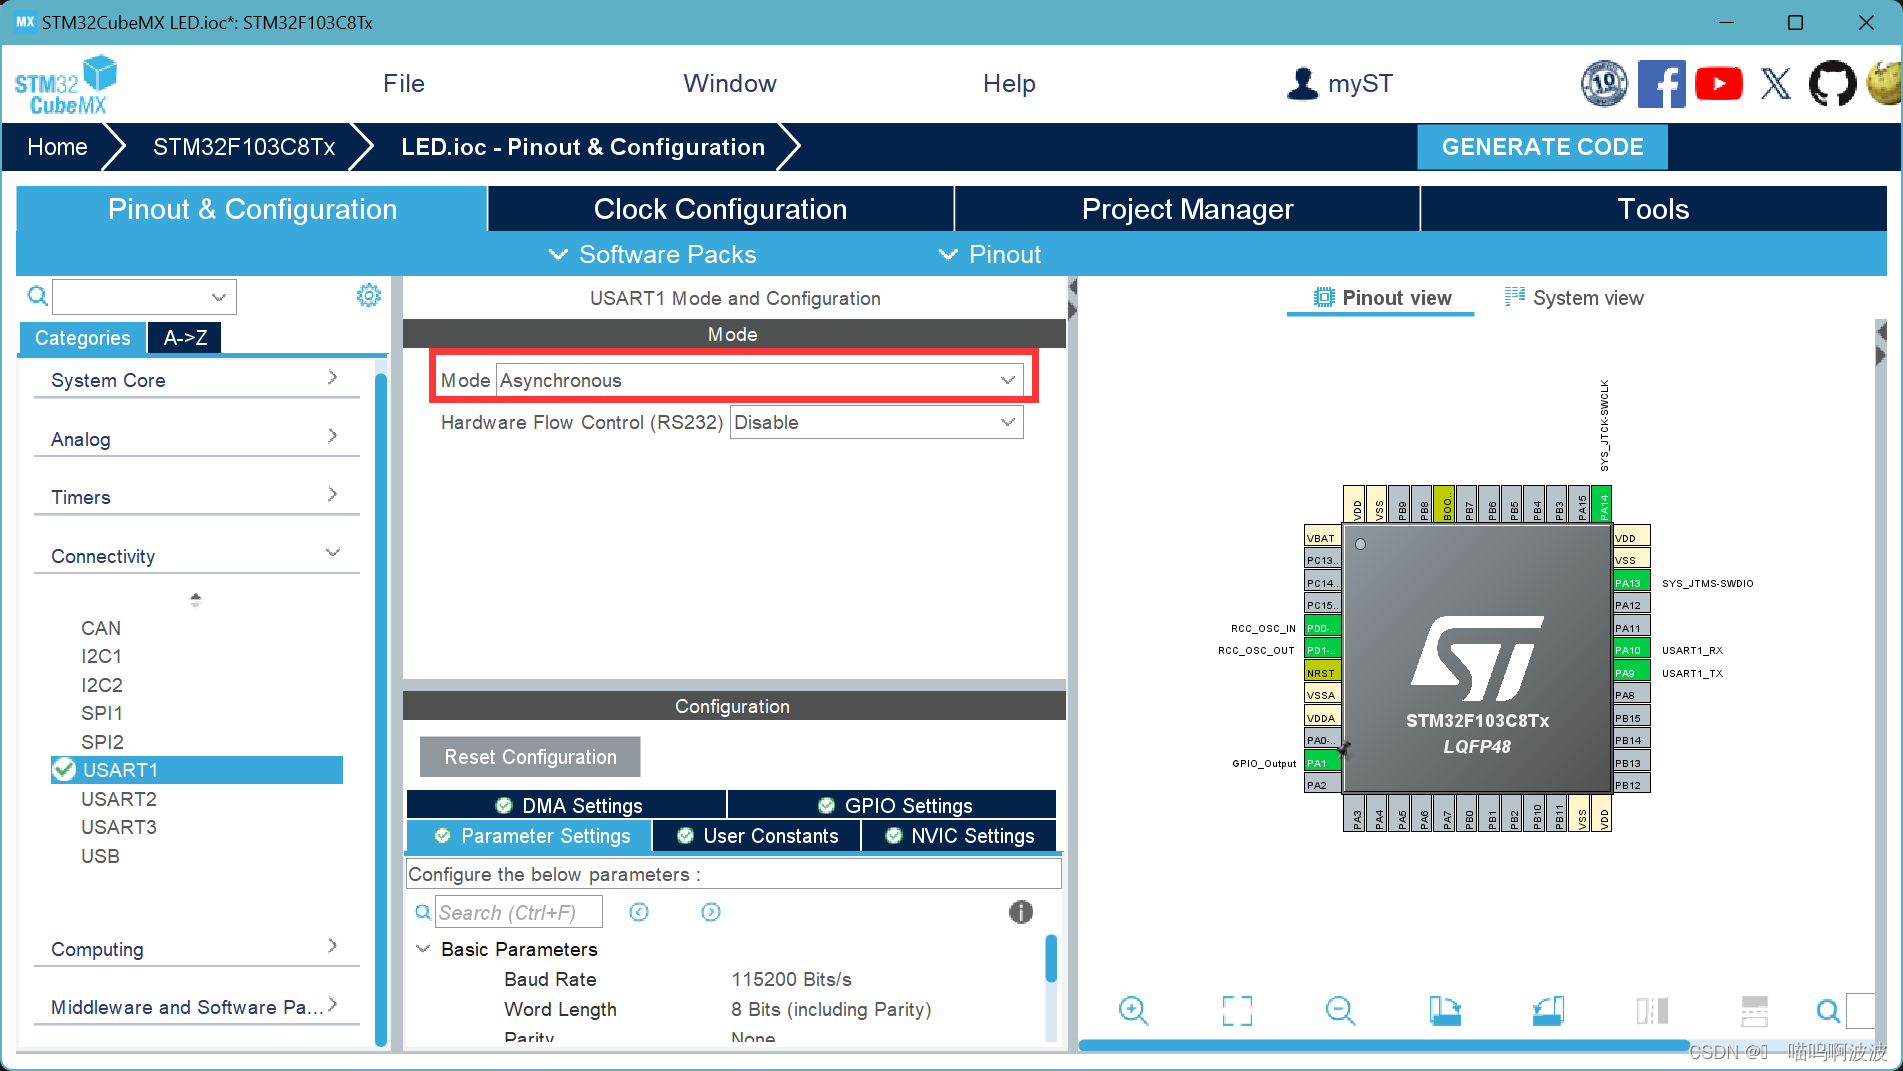Click the PA10 USART1_RX pin
Image resolution: width=1903 pixels, height=1071 pixels.
pos(1631,649)
